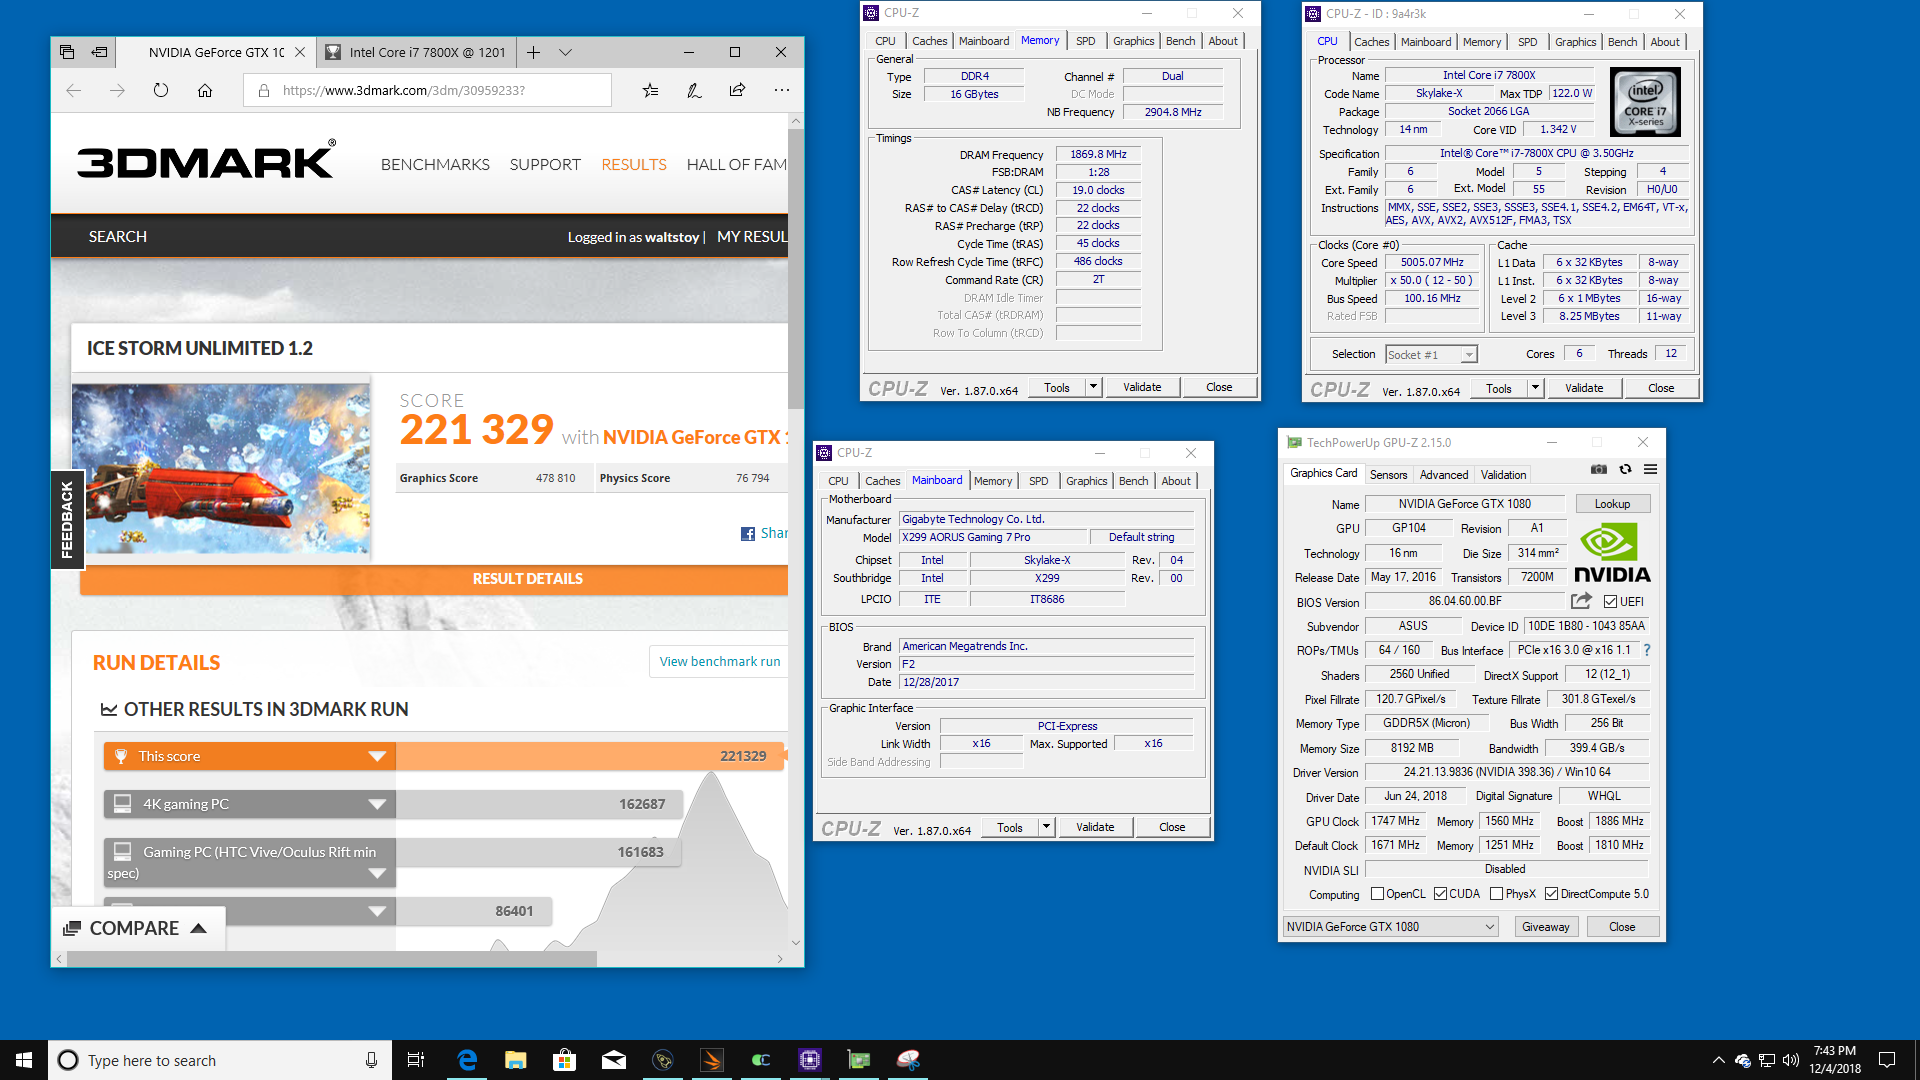Open the notification action center icon

tap(1887, 1060)
